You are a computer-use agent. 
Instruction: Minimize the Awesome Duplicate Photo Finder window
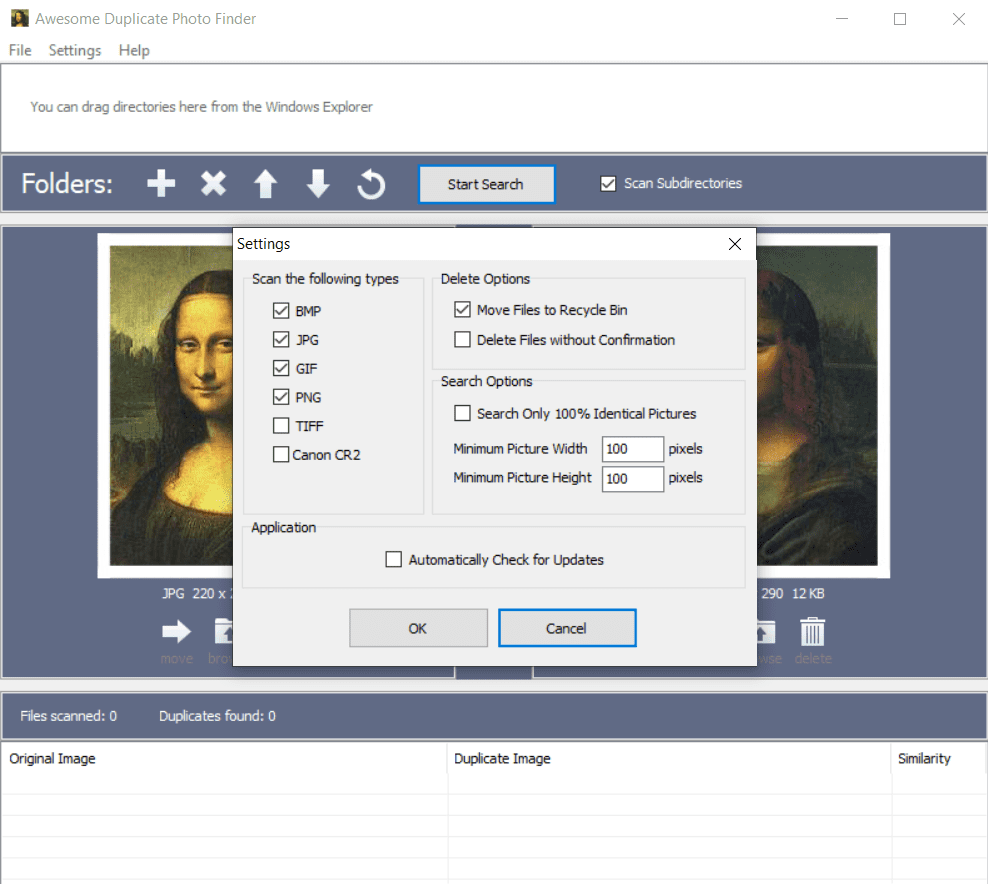point(842,19)
